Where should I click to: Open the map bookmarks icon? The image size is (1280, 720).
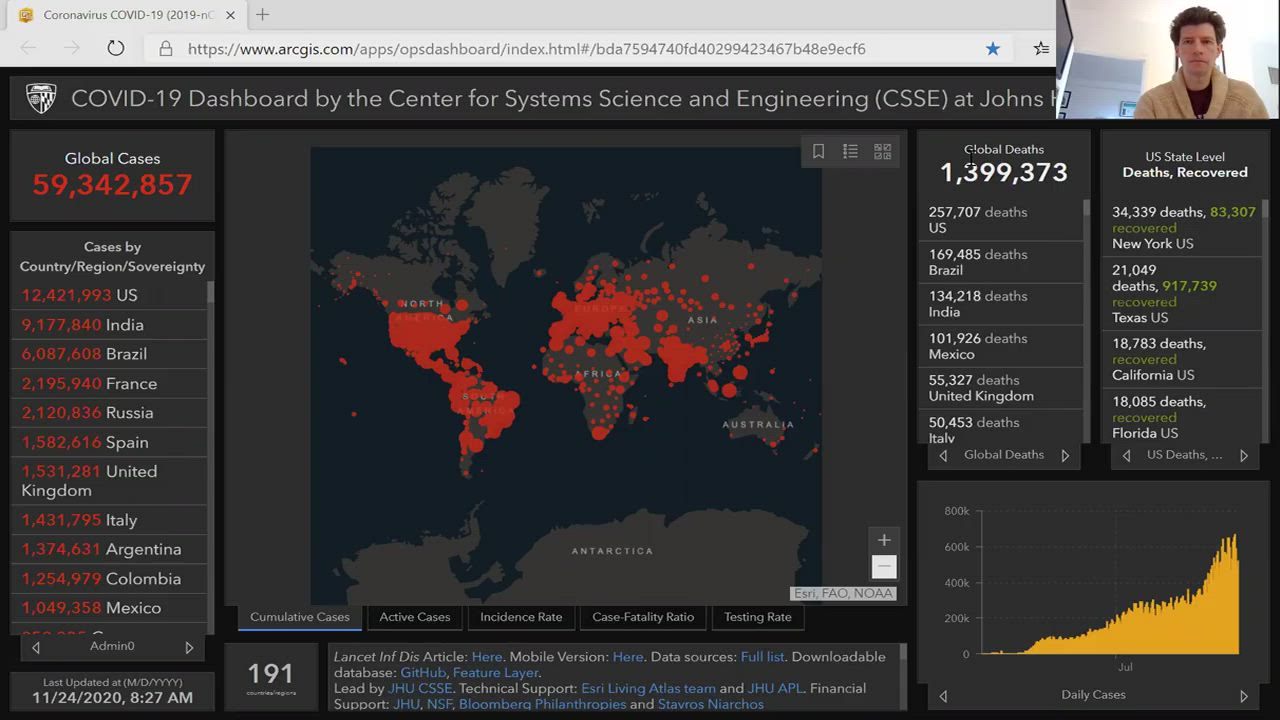(x=818, y=151)
